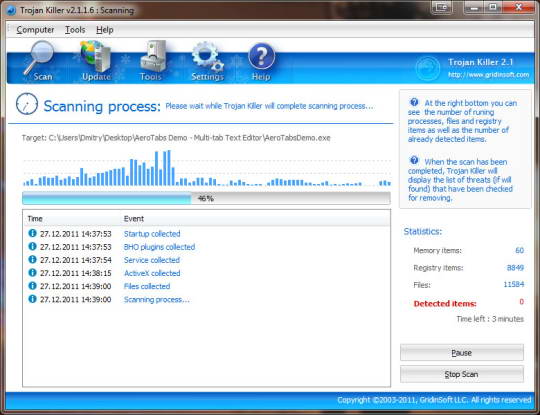Click the title bar application icon
This screenshot has width=540, height=415.
tap(11, 10)
